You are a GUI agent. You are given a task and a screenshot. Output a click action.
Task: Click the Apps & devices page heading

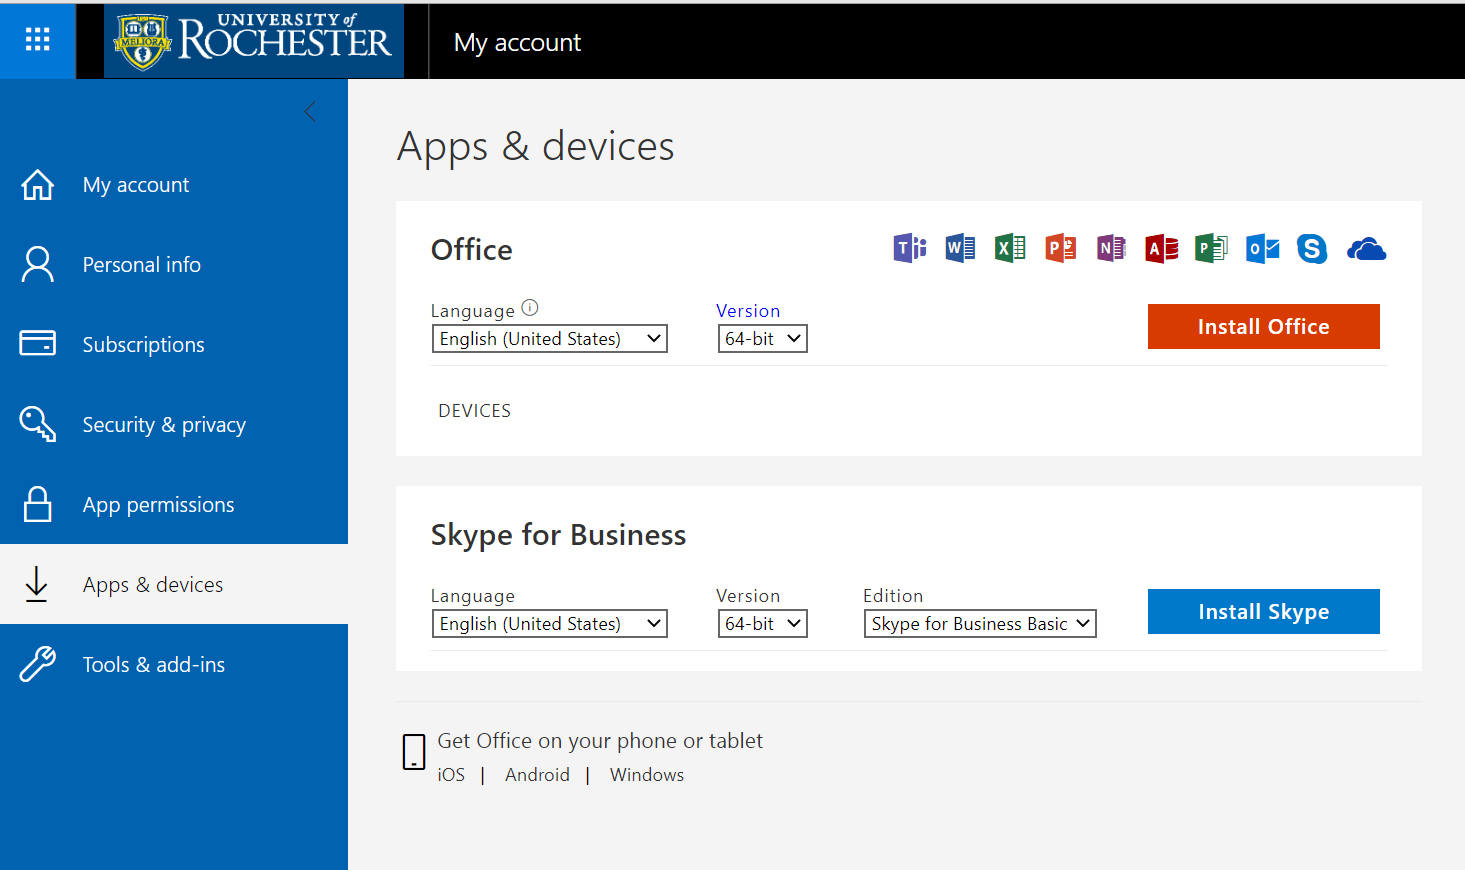tap(536, 147)
